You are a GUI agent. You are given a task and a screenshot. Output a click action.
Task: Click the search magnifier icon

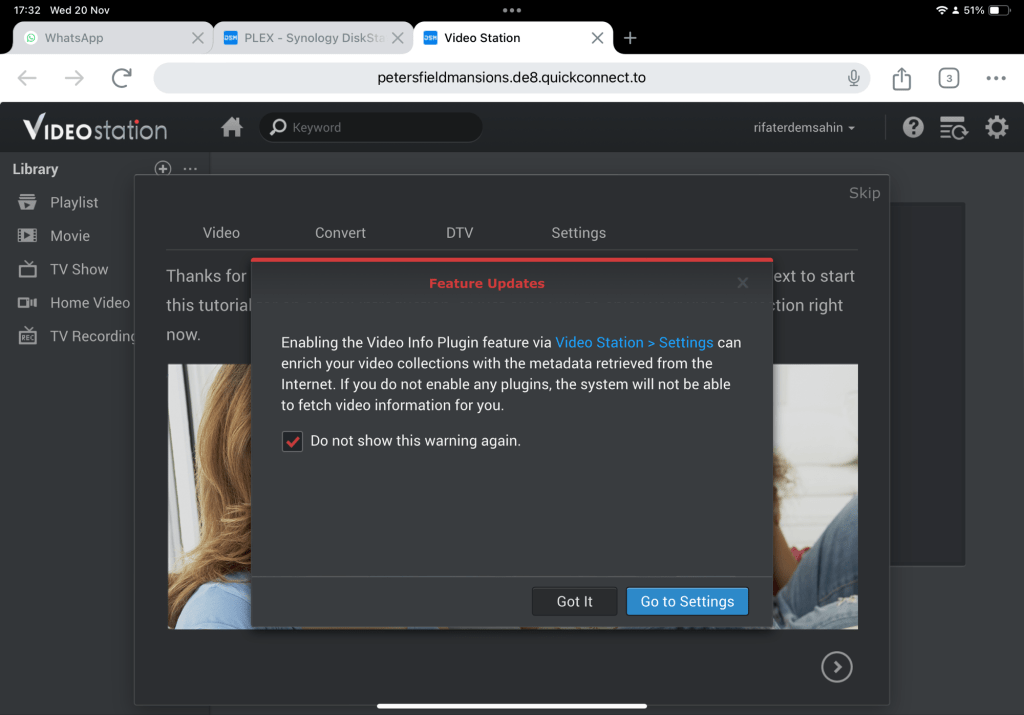(278, 127)
